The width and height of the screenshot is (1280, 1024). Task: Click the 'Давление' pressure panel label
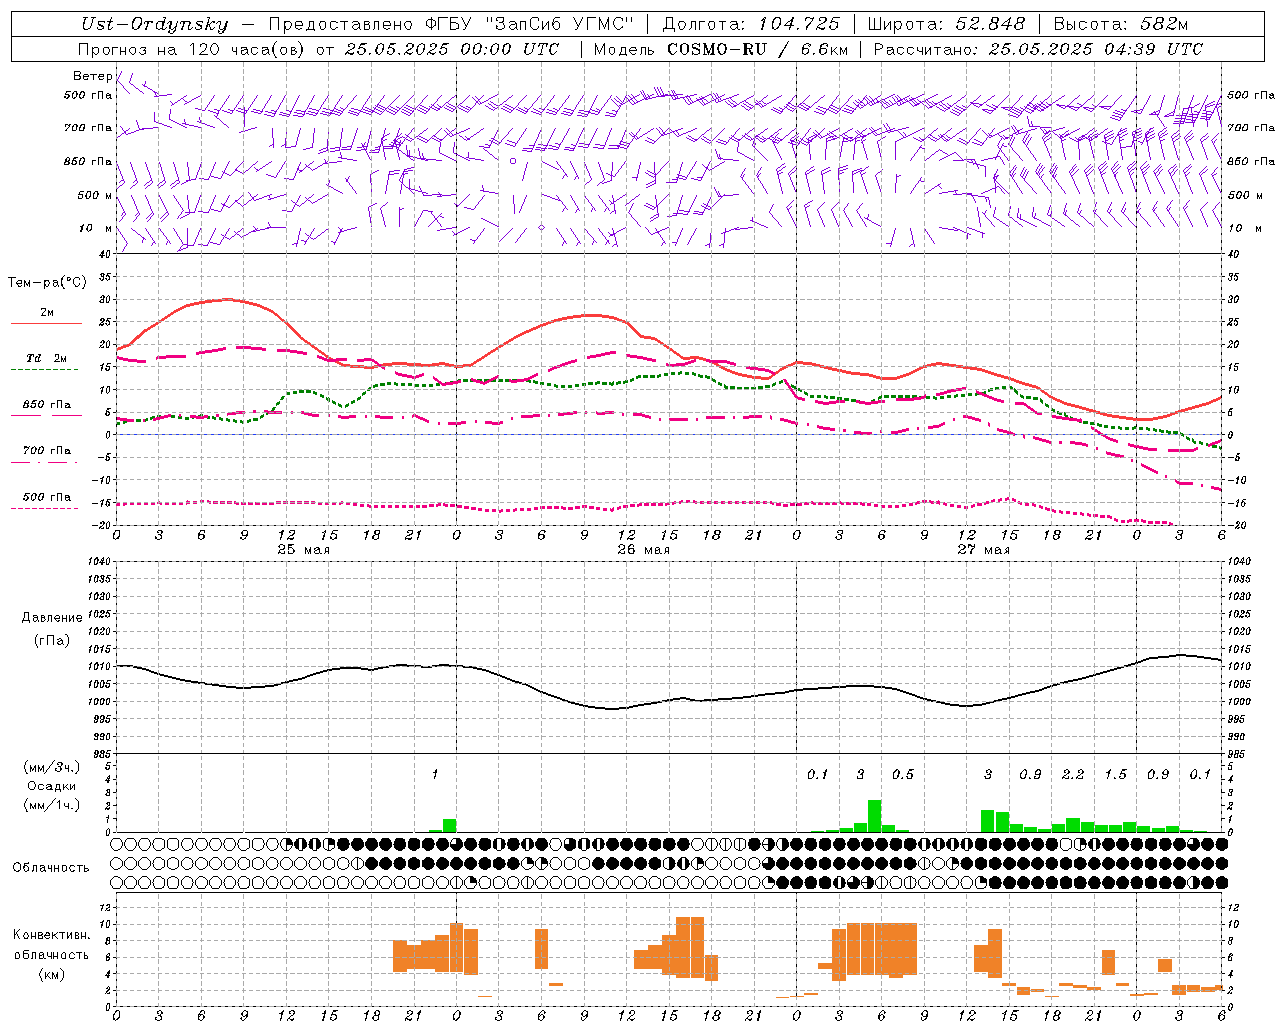[52, 618]
